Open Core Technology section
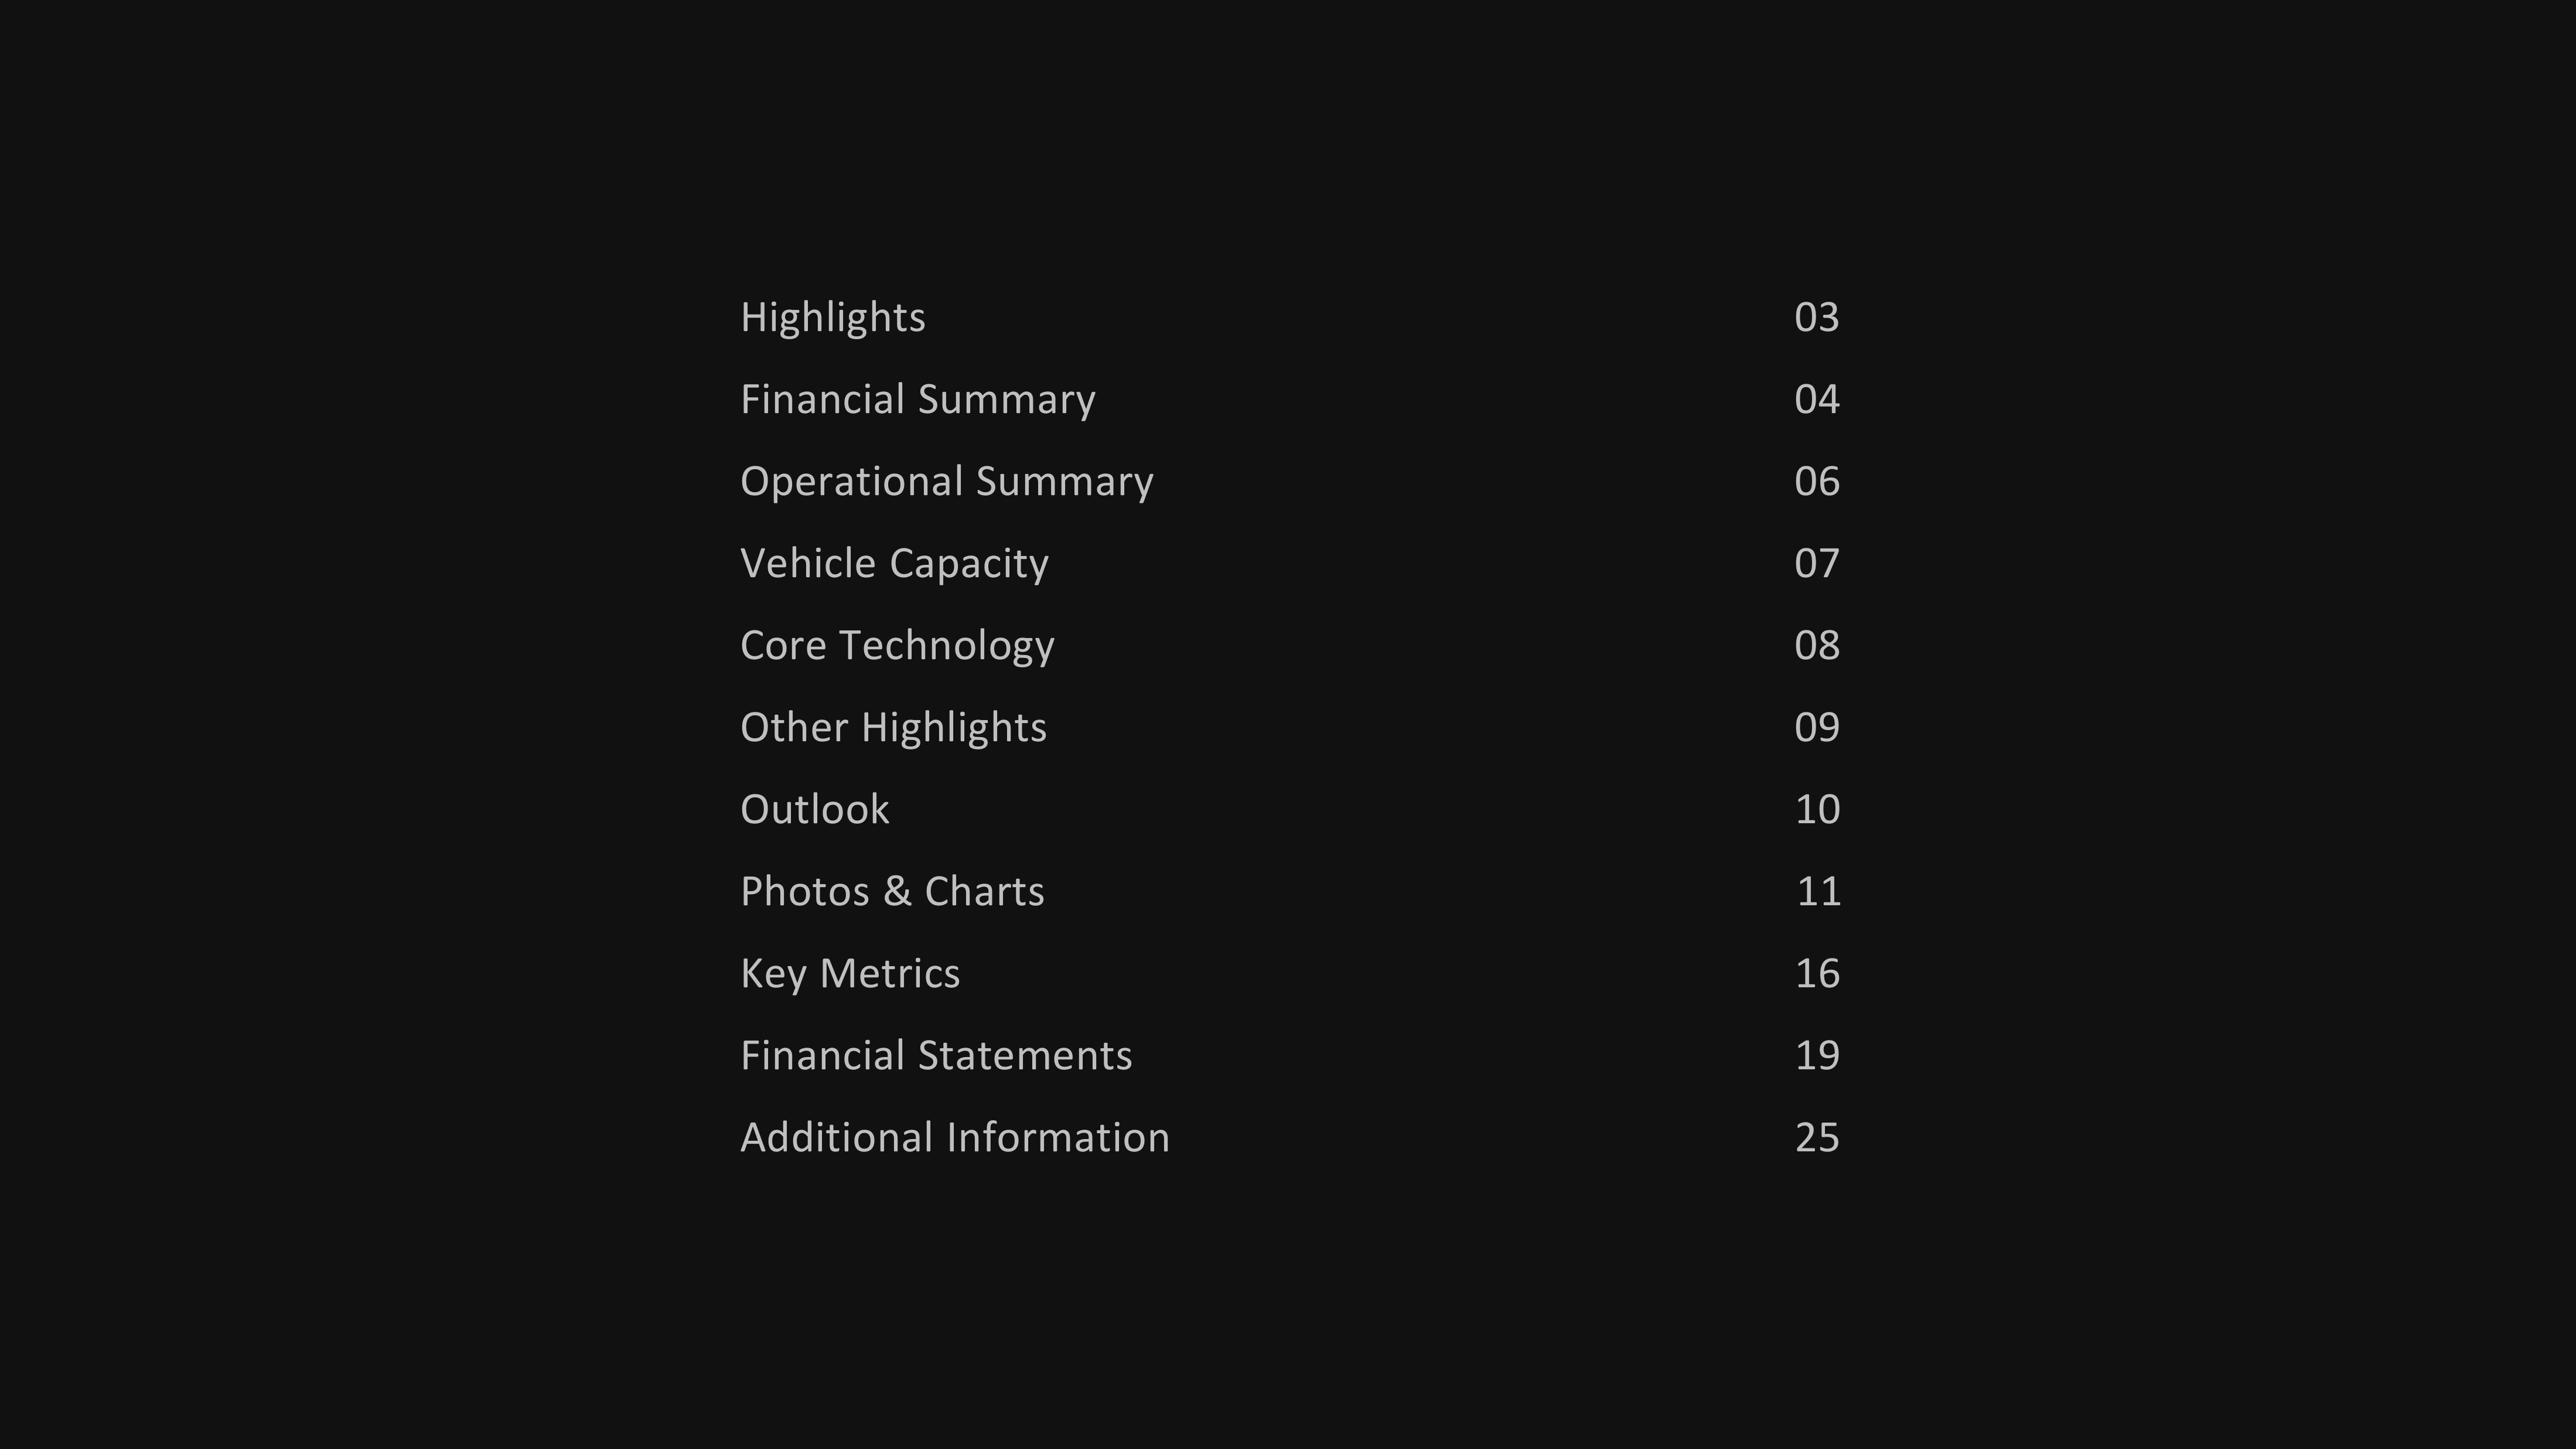Viewport: 2576px width, 1449px height. point(897,644)
